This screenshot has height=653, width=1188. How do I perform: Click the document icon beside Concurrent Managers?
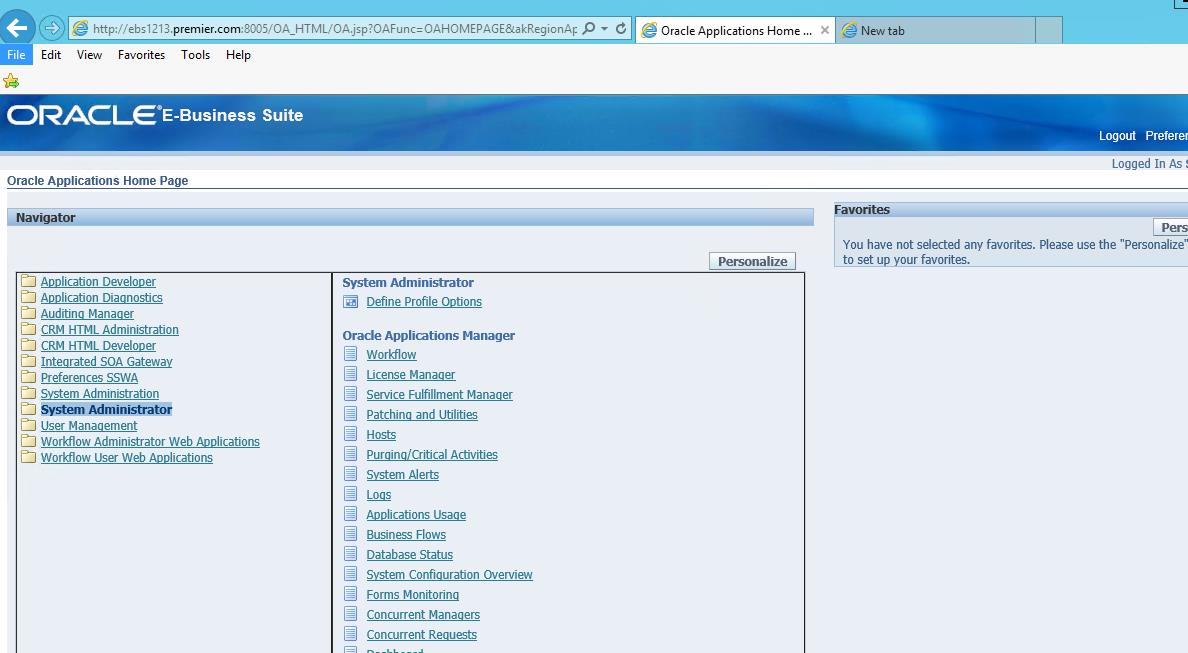350,614
